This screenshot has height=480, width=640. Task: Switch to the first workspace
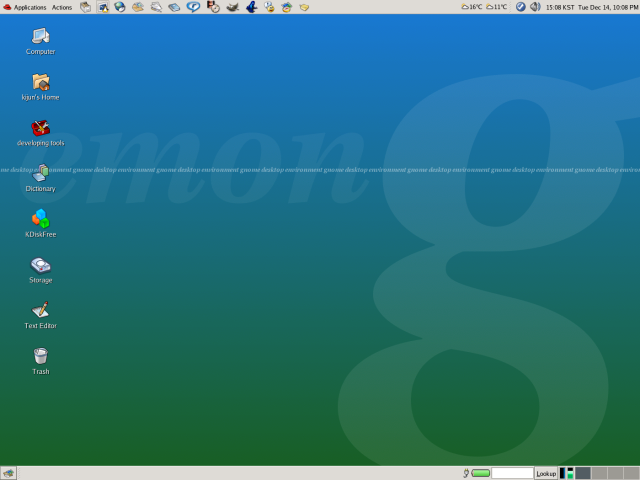pos(583,473)
